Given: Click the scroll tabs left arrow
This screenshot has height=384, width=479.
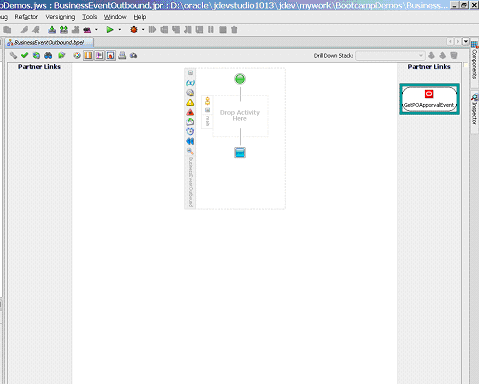Looking at the screenshot, I should click(x=450, y=41).
